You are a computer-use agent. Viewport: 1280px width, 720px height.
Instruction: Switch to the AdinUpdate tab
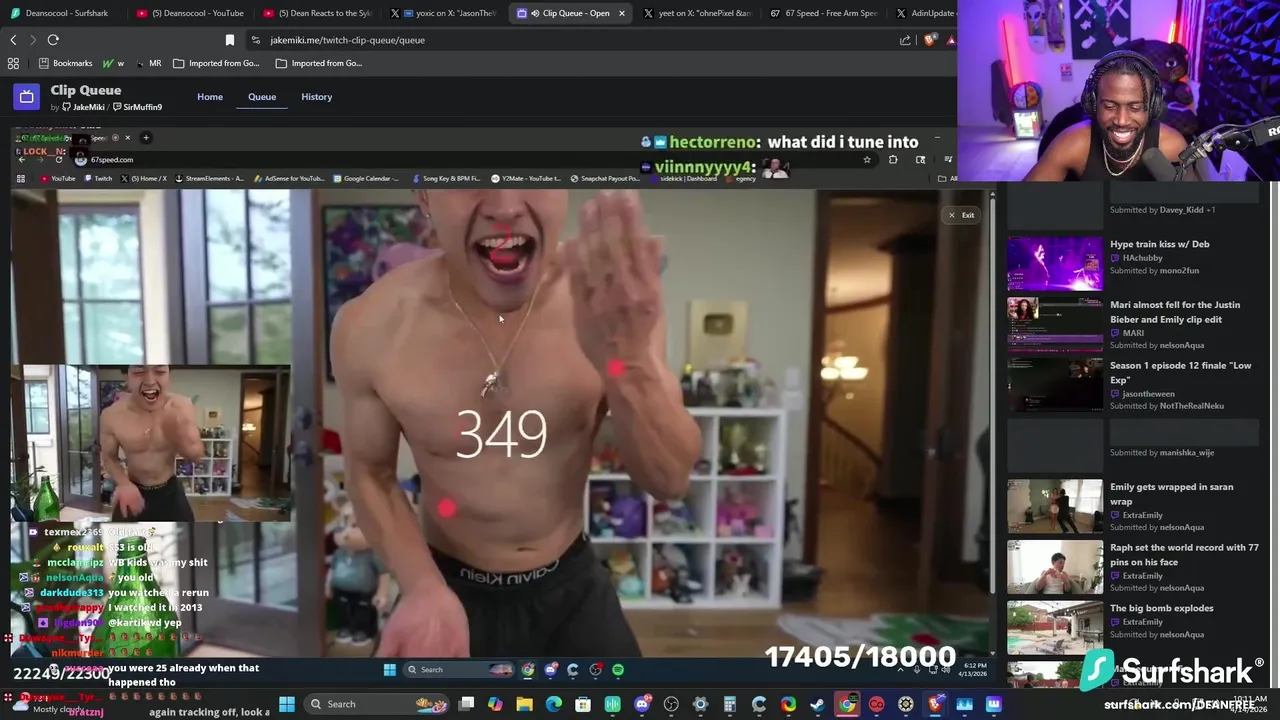pos(925,13)
